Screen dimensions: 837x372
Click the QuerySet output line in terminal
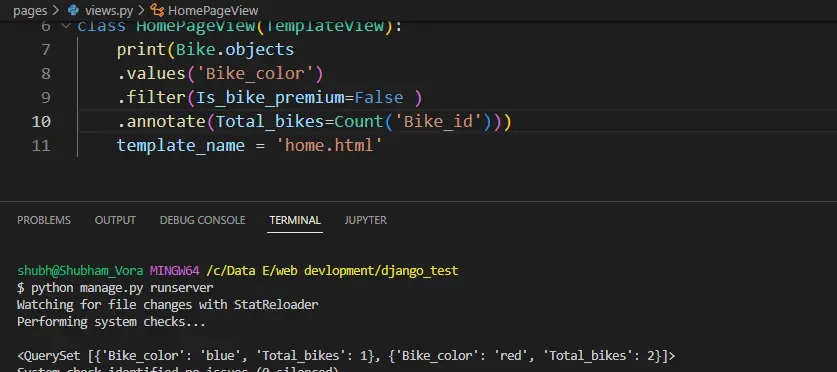pyautogui.click(x=346, y=355)
